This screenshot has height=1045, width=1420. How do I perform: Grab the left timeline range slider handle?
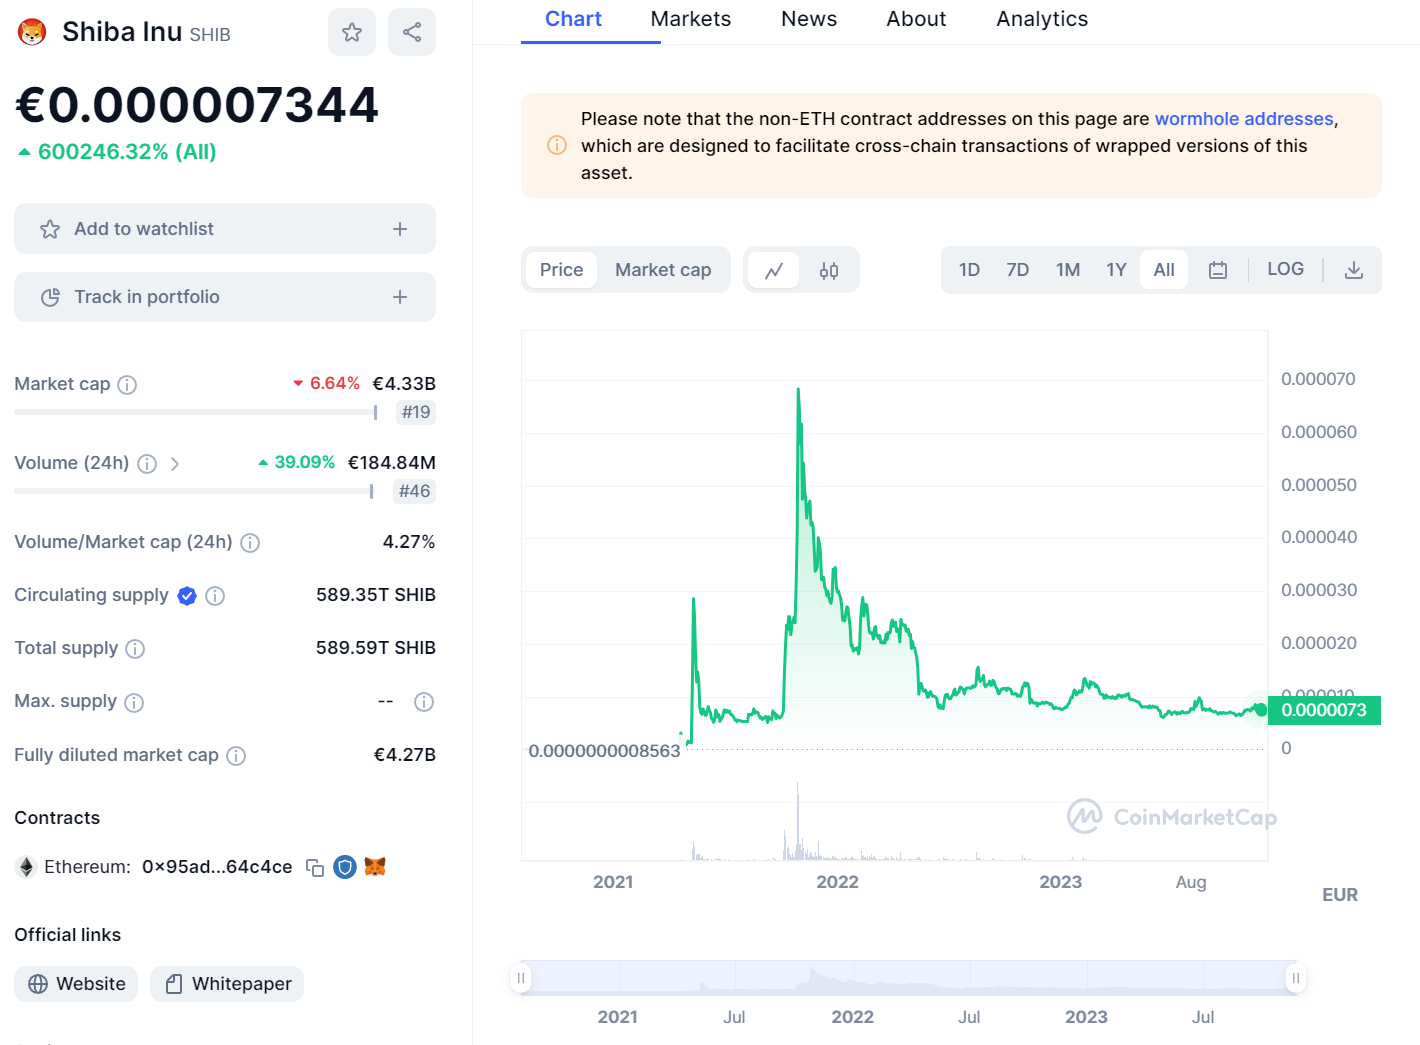[x=521, y=978]
